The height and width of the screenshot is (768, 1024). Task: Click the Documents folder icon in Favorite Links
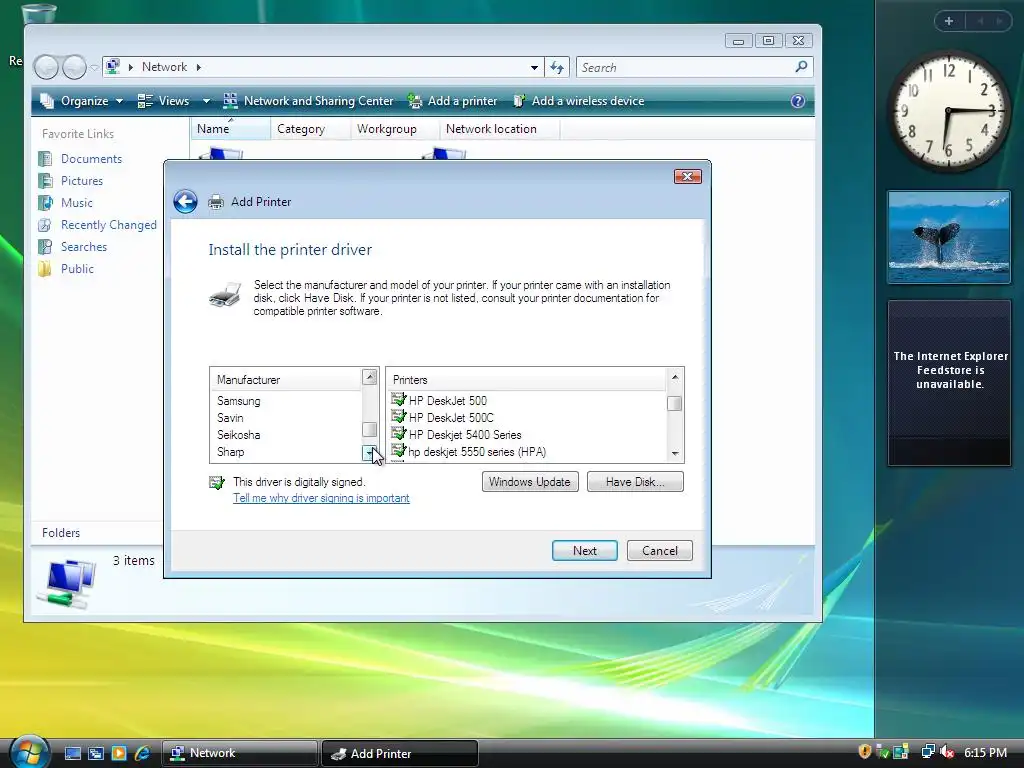(45, 159)
